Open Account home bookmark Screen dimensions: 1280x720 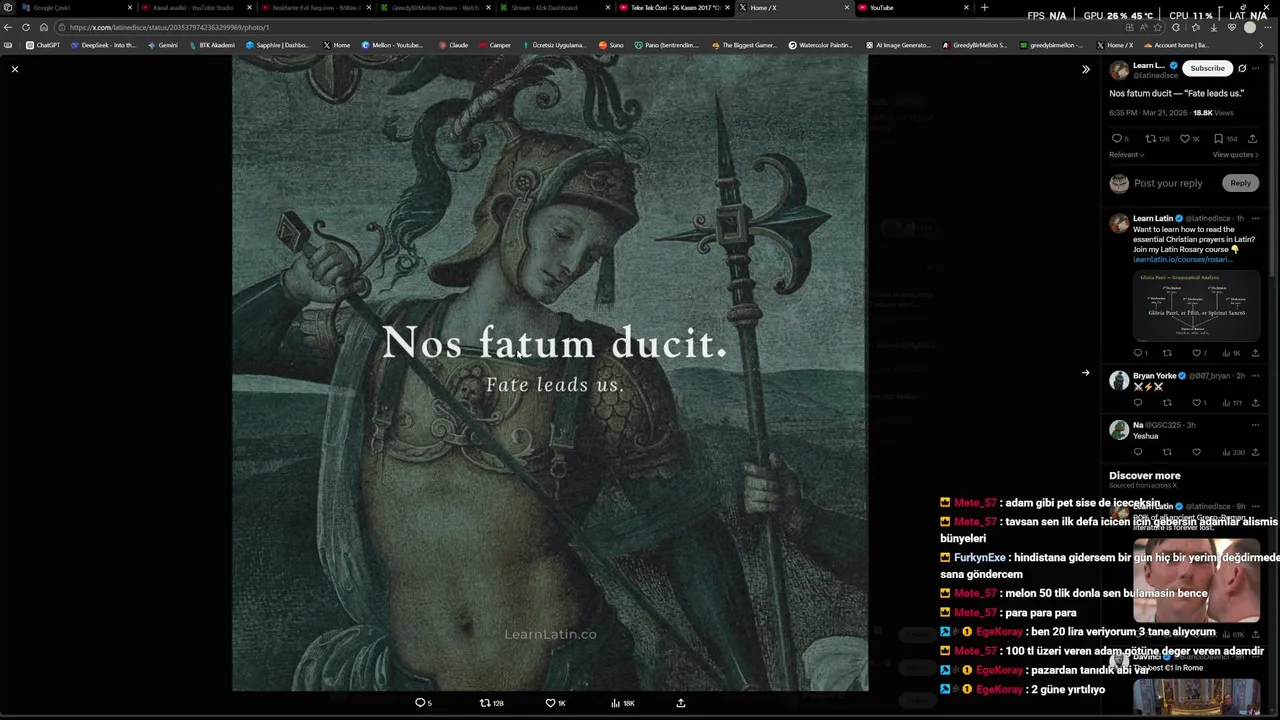pyautogui.click(x=1176, y=45)
